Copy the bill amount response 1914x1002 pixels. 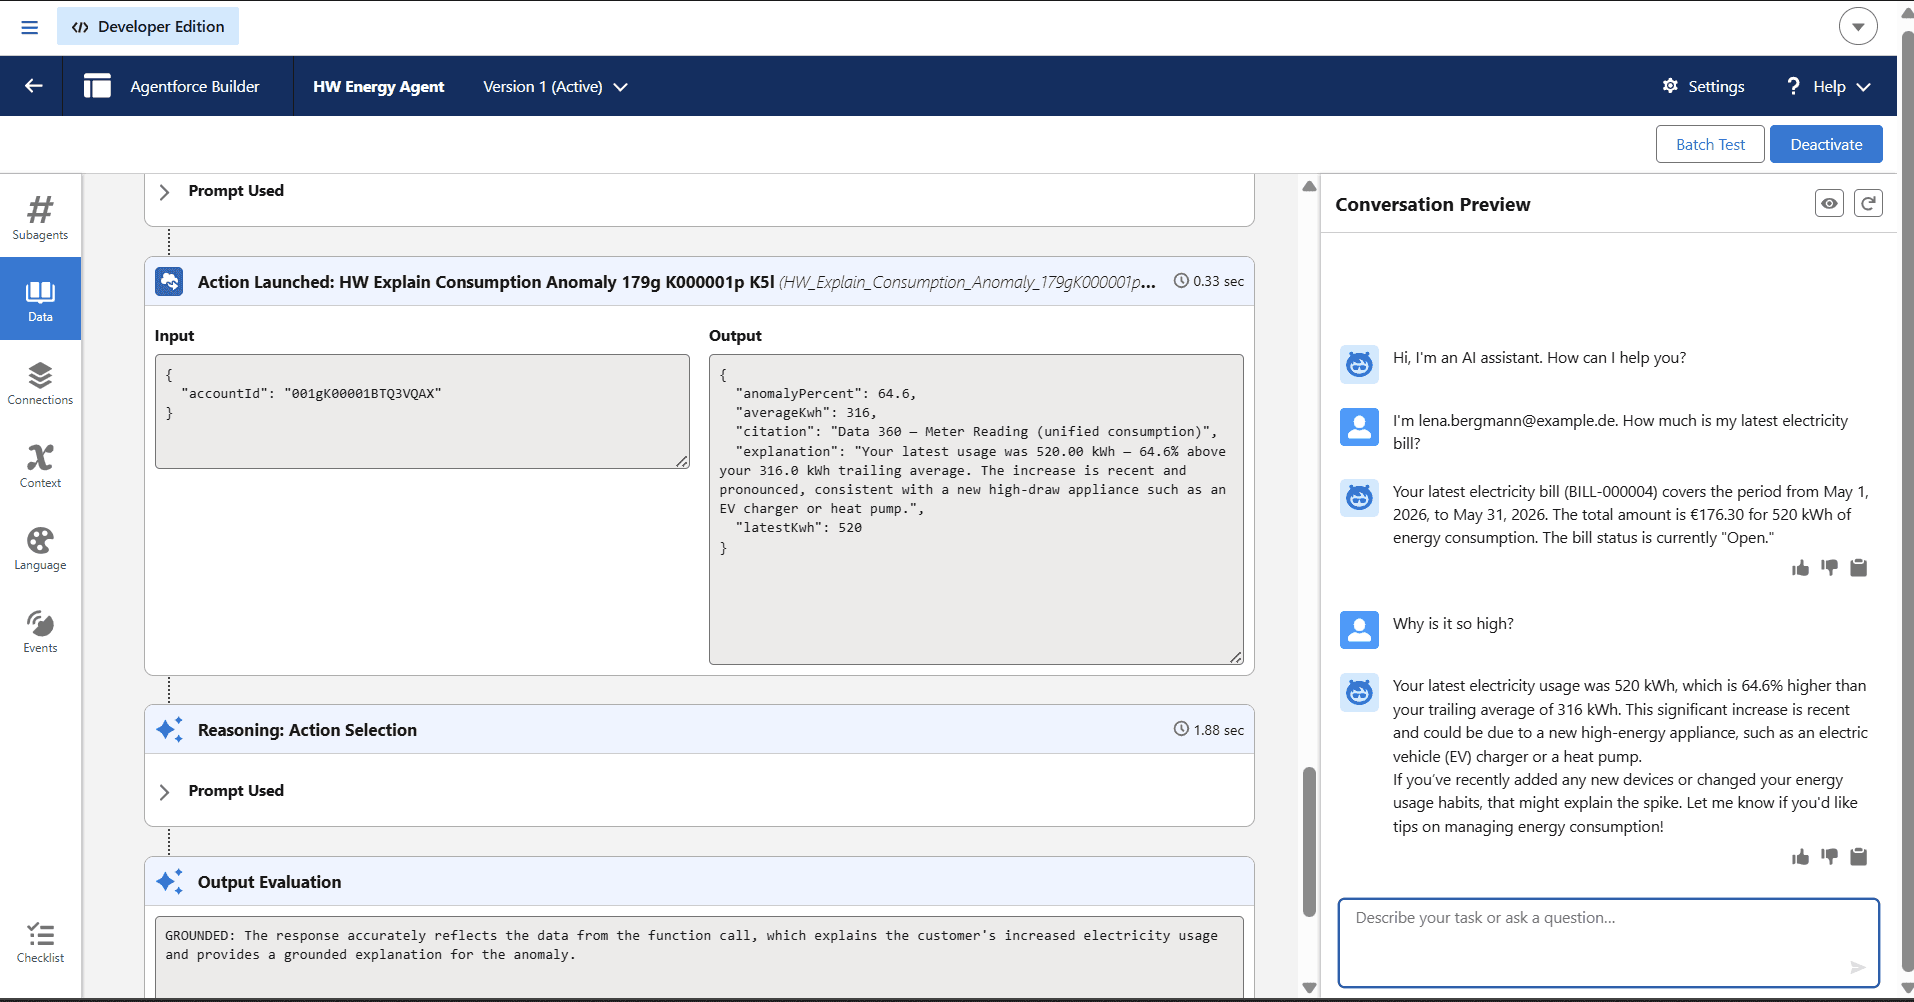pyautogui.click(x=1859, y=568)
